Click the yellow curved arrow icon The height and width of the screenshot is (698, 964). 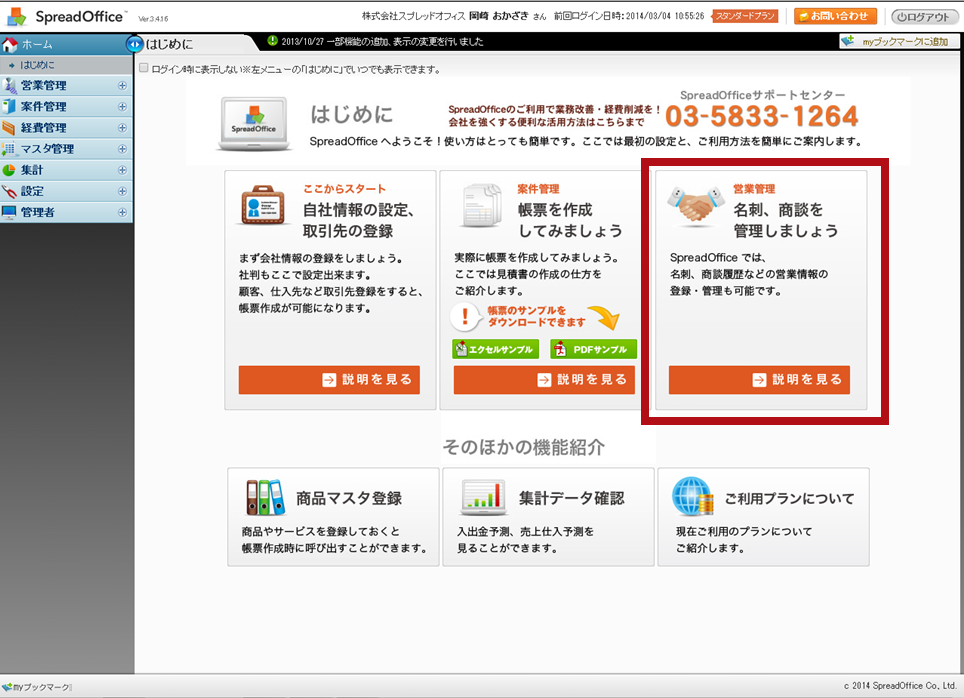click(603, 318)
